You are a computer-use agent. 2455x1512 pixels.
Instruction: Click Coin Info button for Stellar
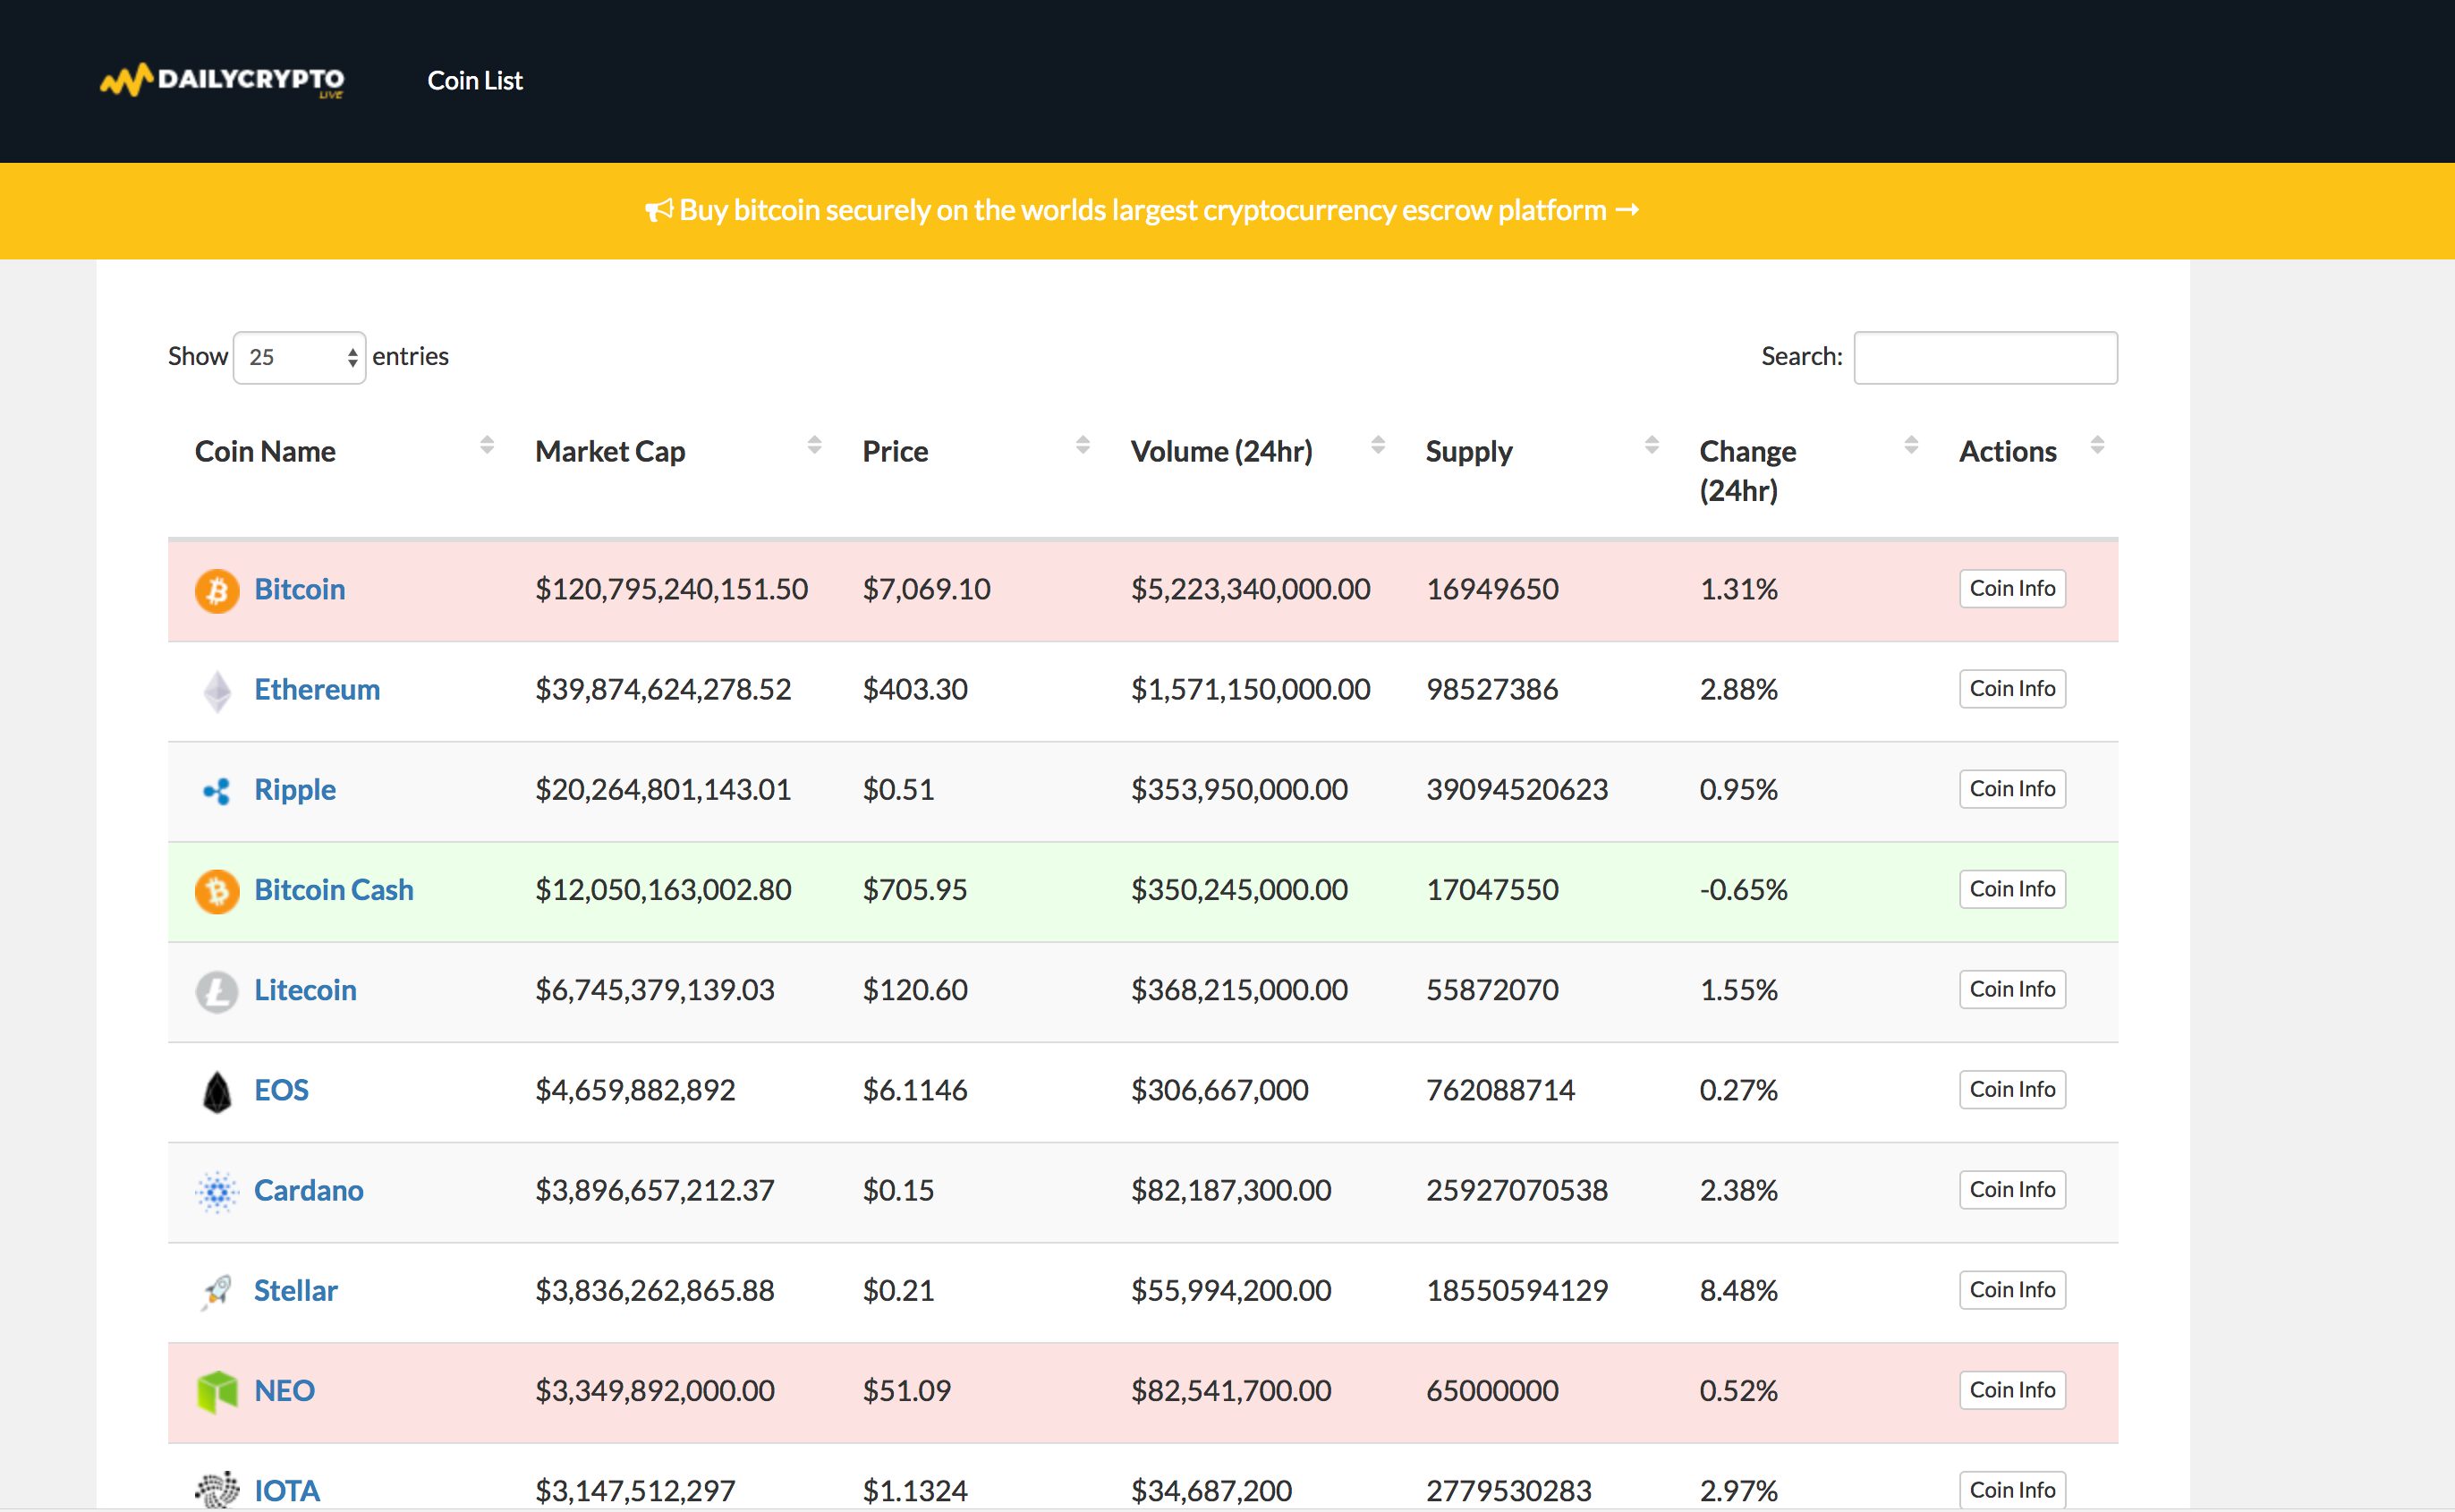[2012, 1289]
